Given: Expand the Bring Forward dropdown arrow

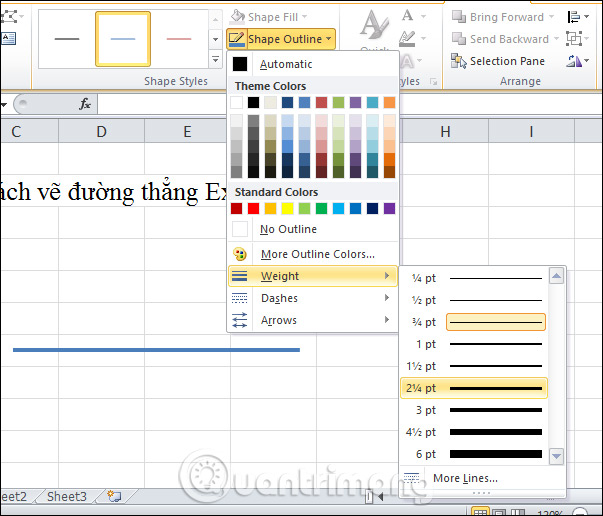Looking at the screenshot, I should (x=551, y=17).
